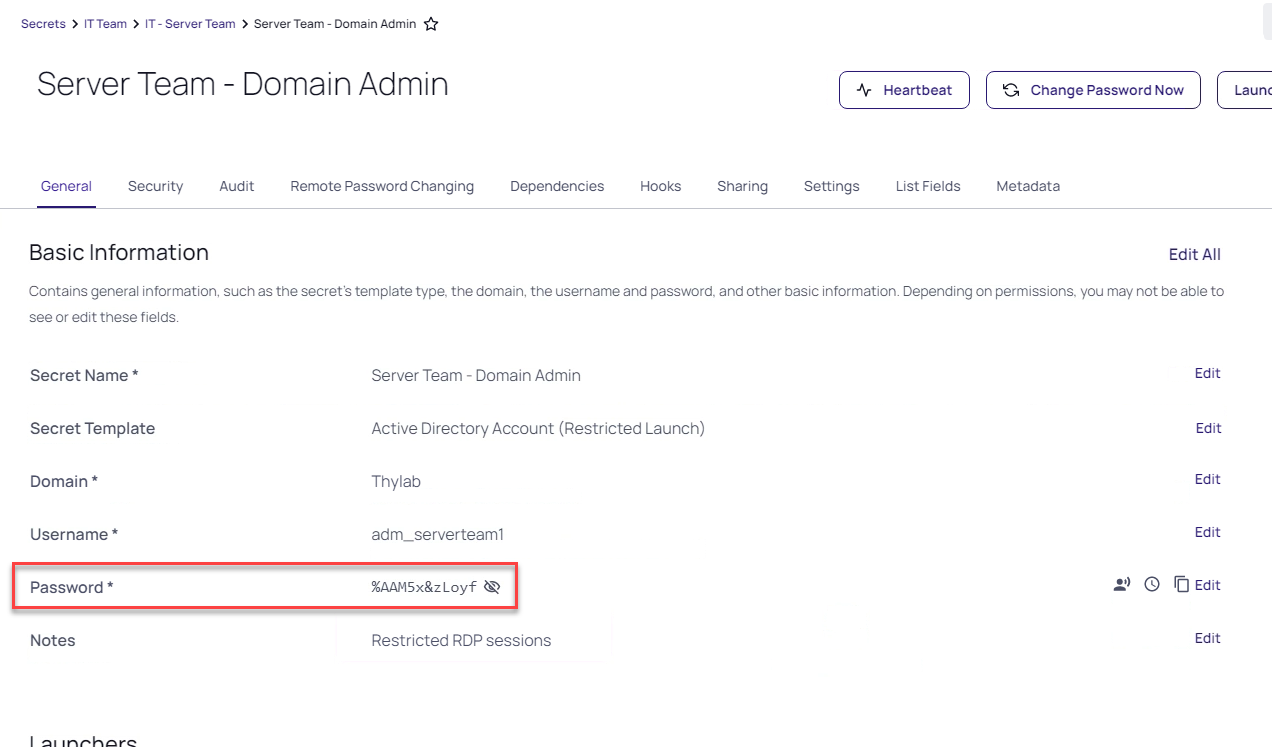Edit the Username field
1272x747 pixels.
coord(1207,532)
